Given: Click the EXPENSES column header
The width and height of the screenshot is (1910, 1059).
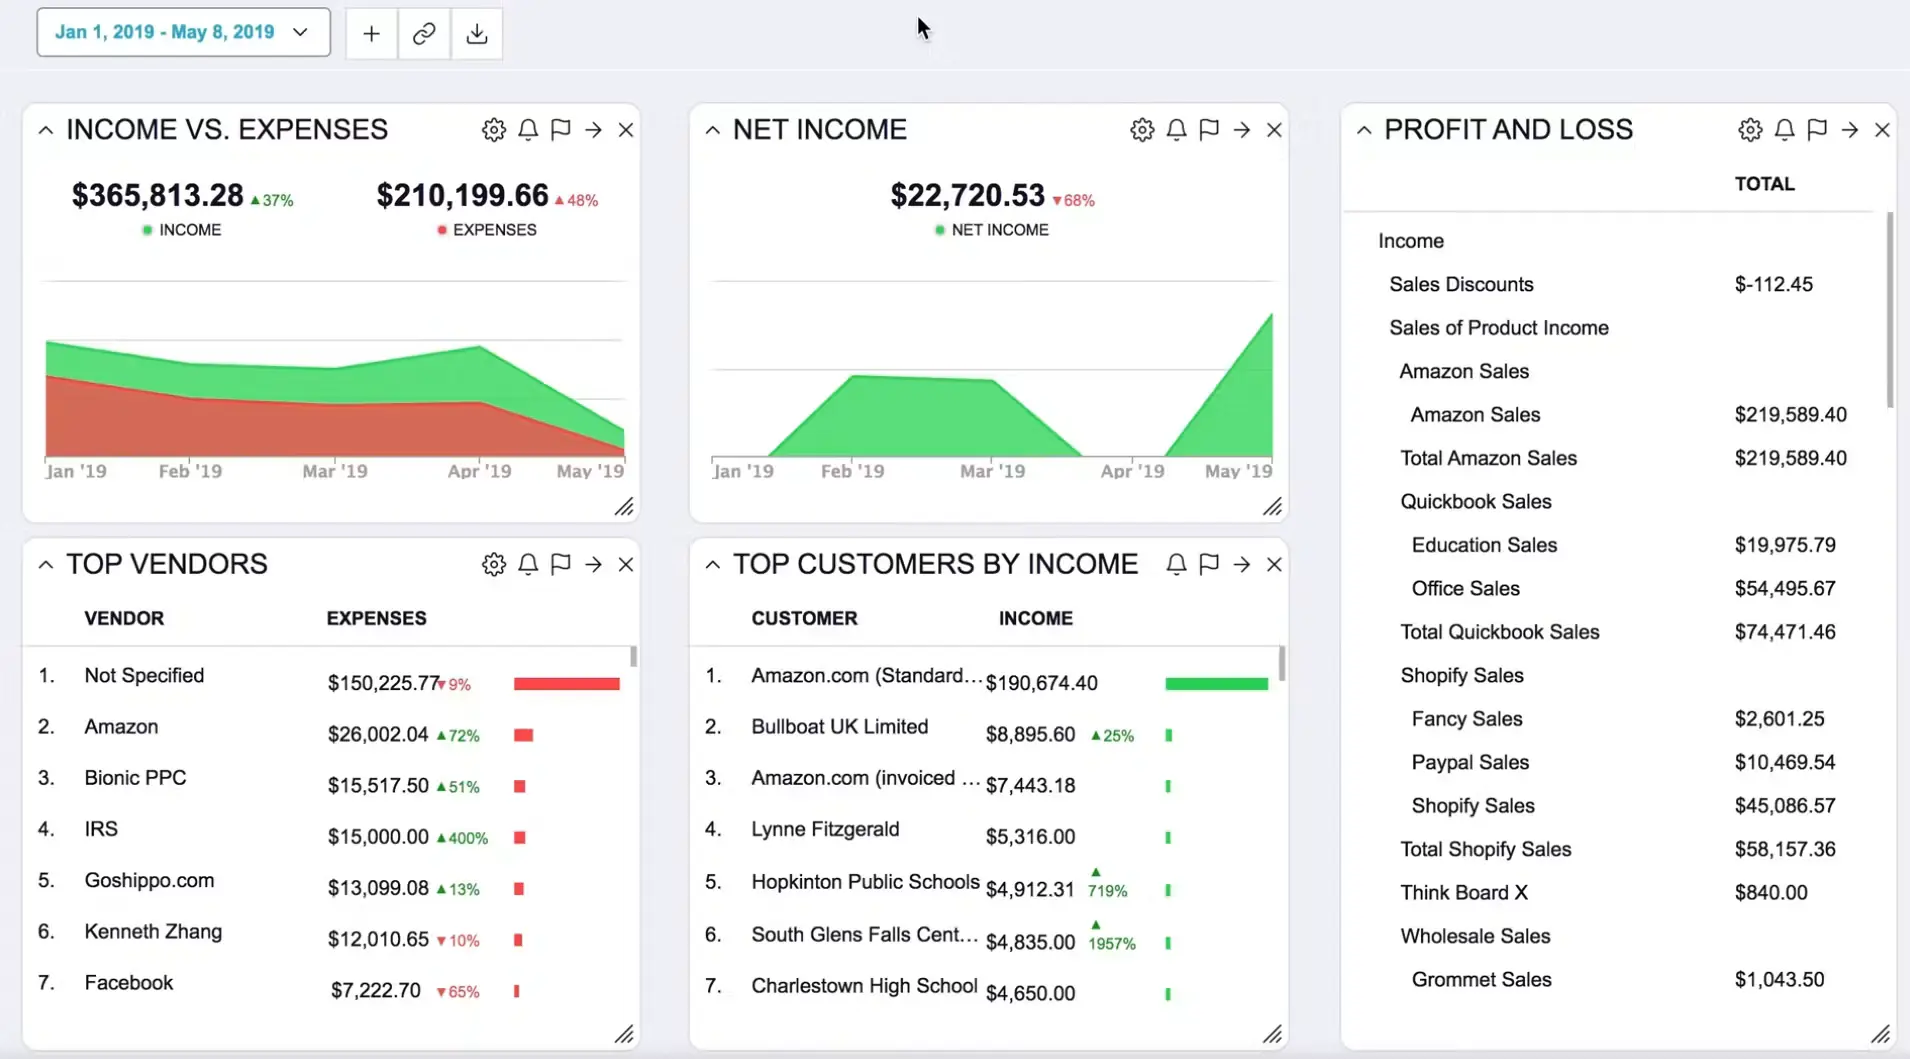Looking at the screenshot, I should tap(376, 618).
